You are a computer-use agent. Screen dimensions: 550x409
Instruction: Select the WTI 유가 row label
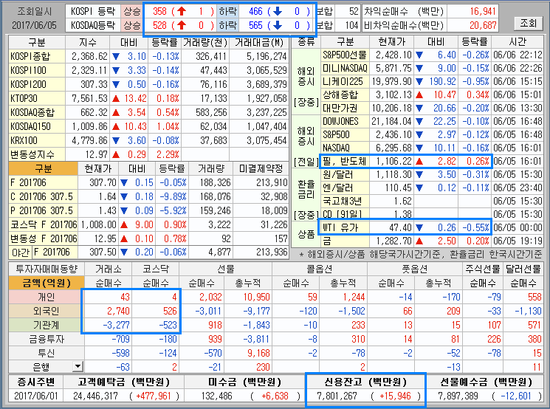point(345,228)
